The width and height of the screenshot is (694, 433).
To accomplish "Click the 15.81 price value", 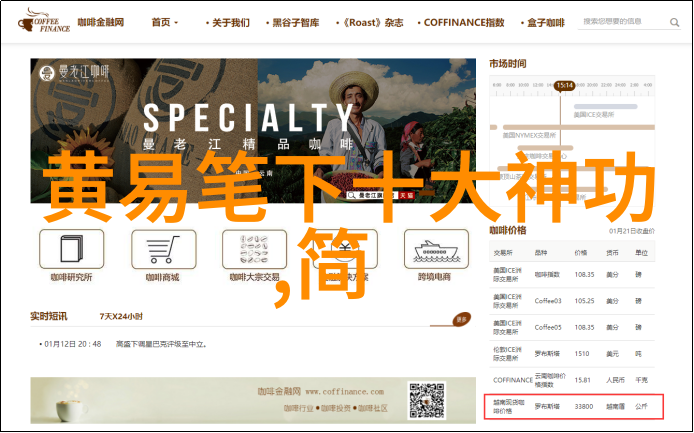I will pyautogui.click(x=582, y=380).
